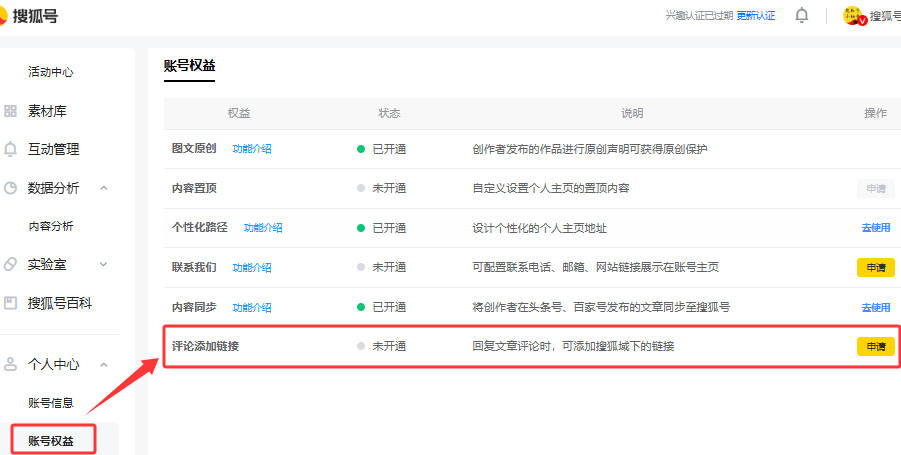
Task: Click 去使用 for 个性化路径
Action: [x=876, y=228]
